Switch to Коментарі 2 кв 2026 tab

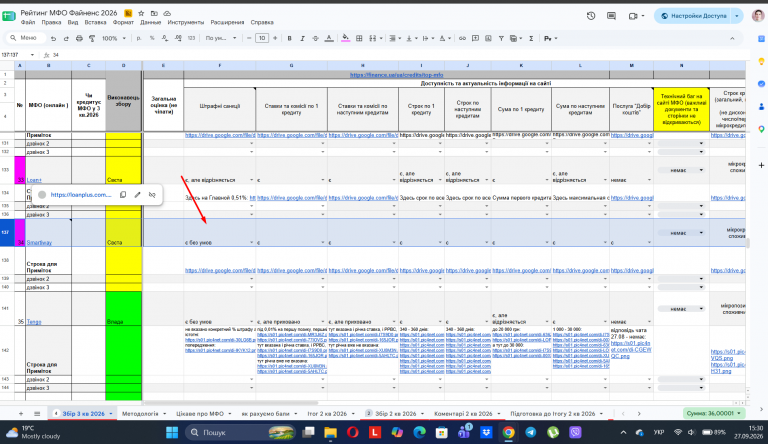463,414
